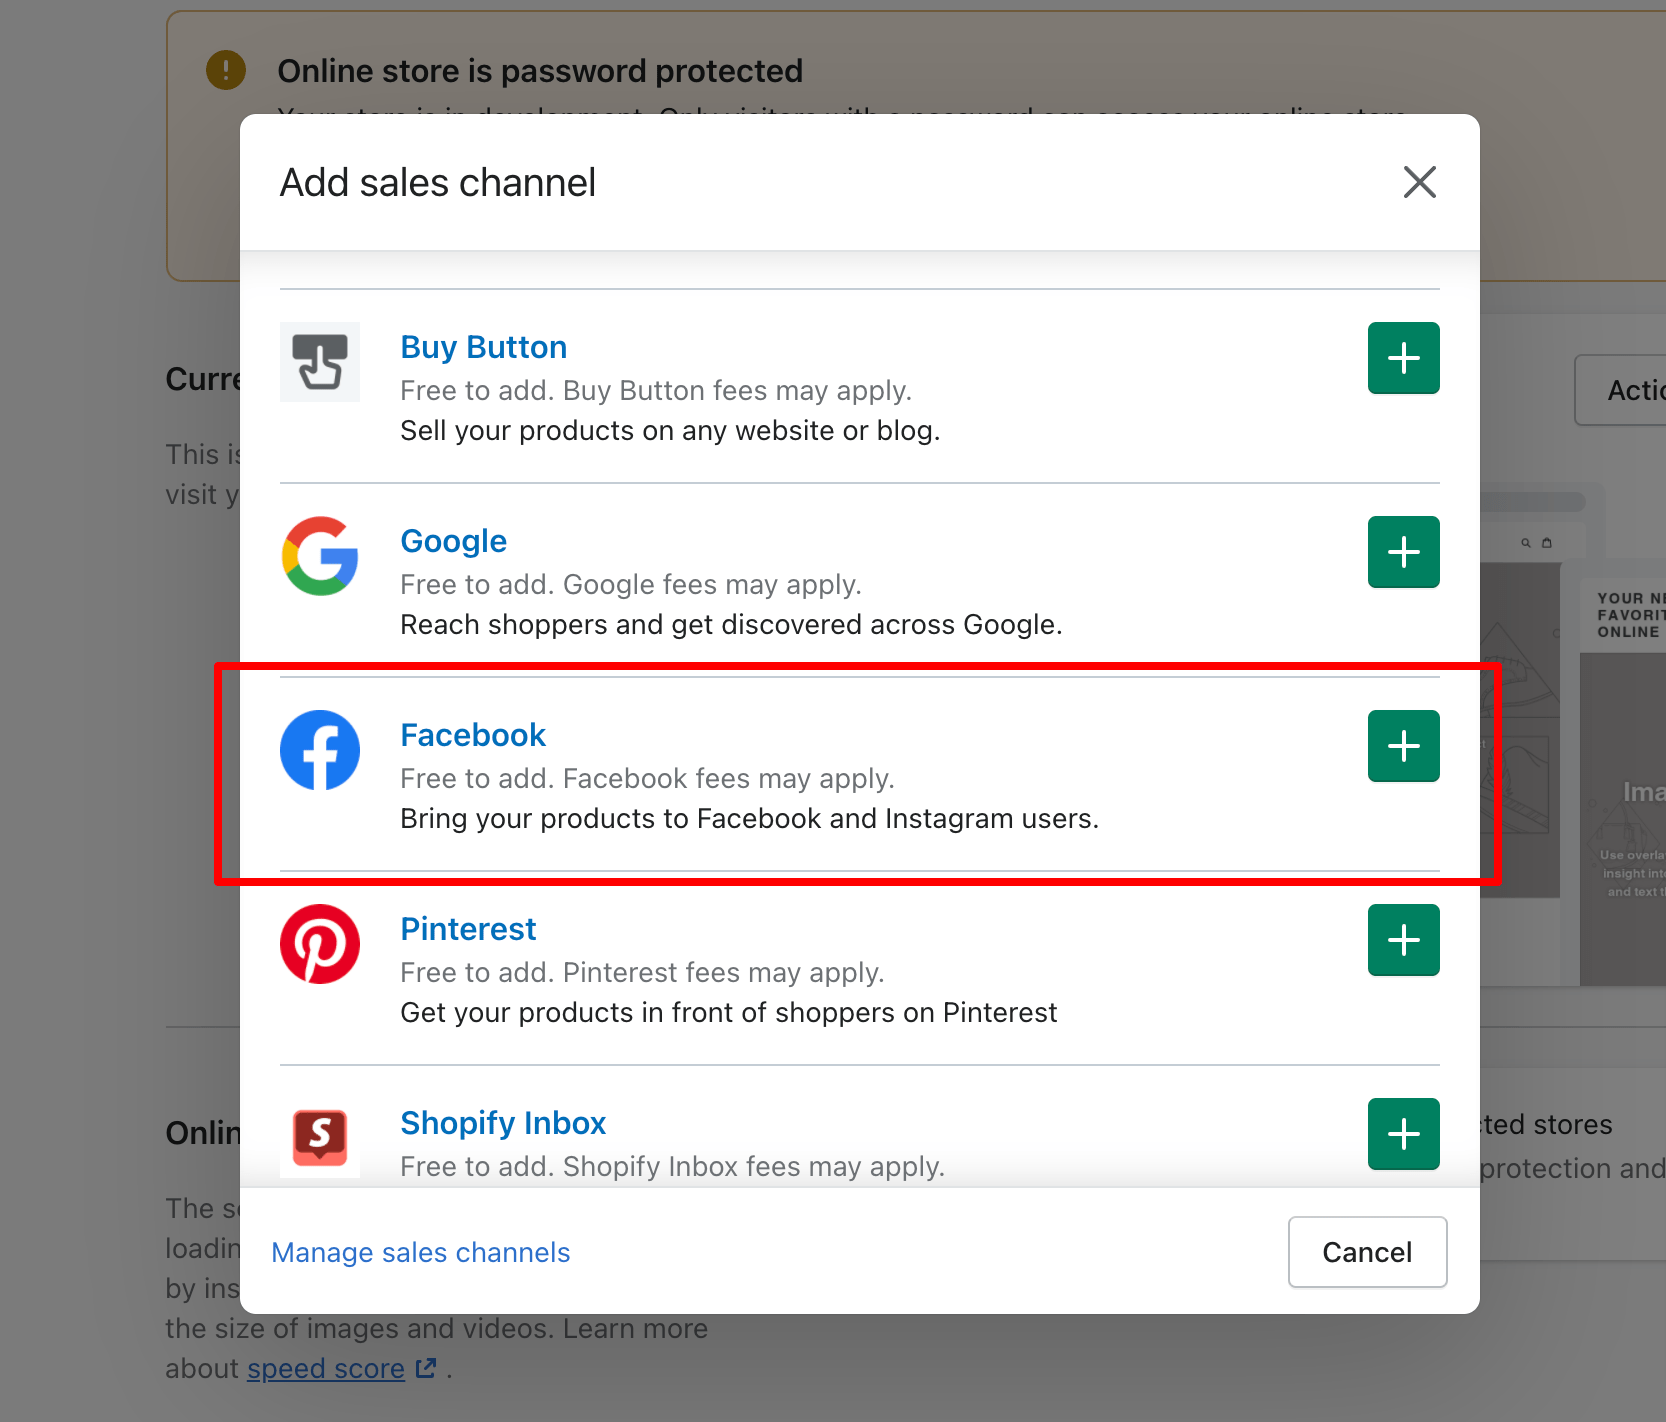Viewport: 1666px width, 1422px height.
Task: Click the Google channel logo
Action: click(319, 556)
